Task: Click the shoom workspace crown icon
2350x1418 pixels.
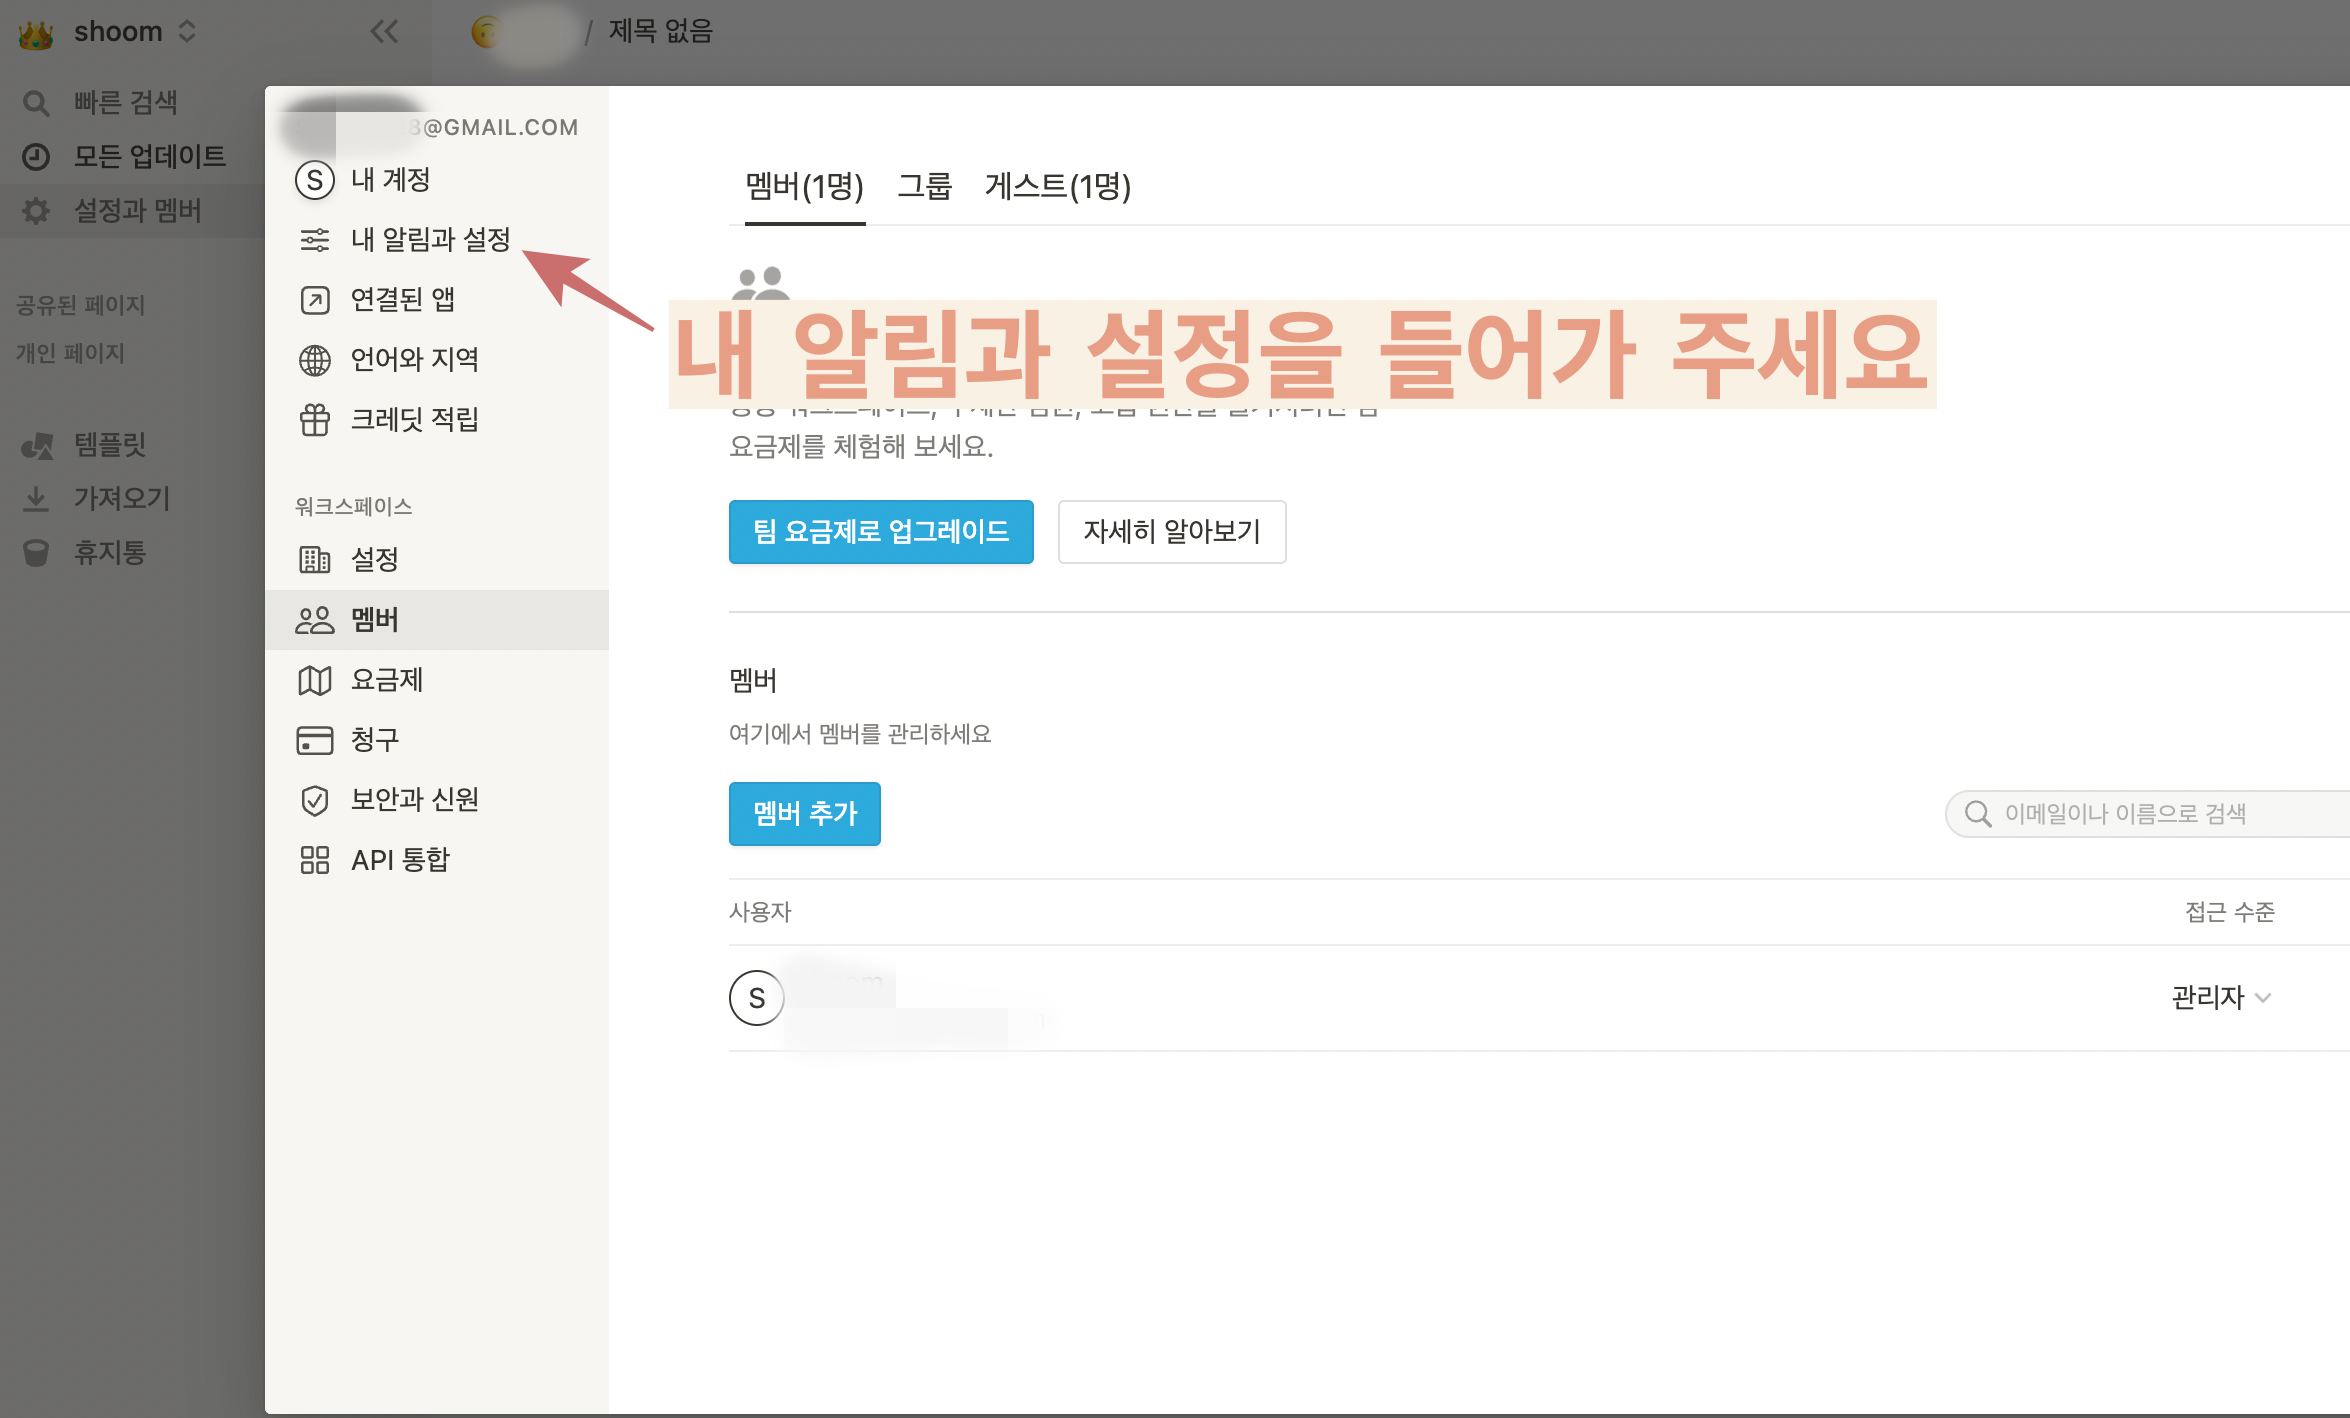Action: tap(36, 34)
